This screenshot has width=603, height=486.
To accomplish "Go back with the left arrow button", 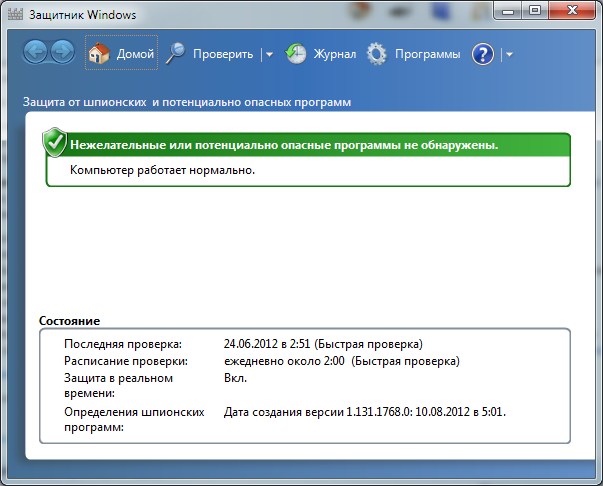I will pos(36,52).
